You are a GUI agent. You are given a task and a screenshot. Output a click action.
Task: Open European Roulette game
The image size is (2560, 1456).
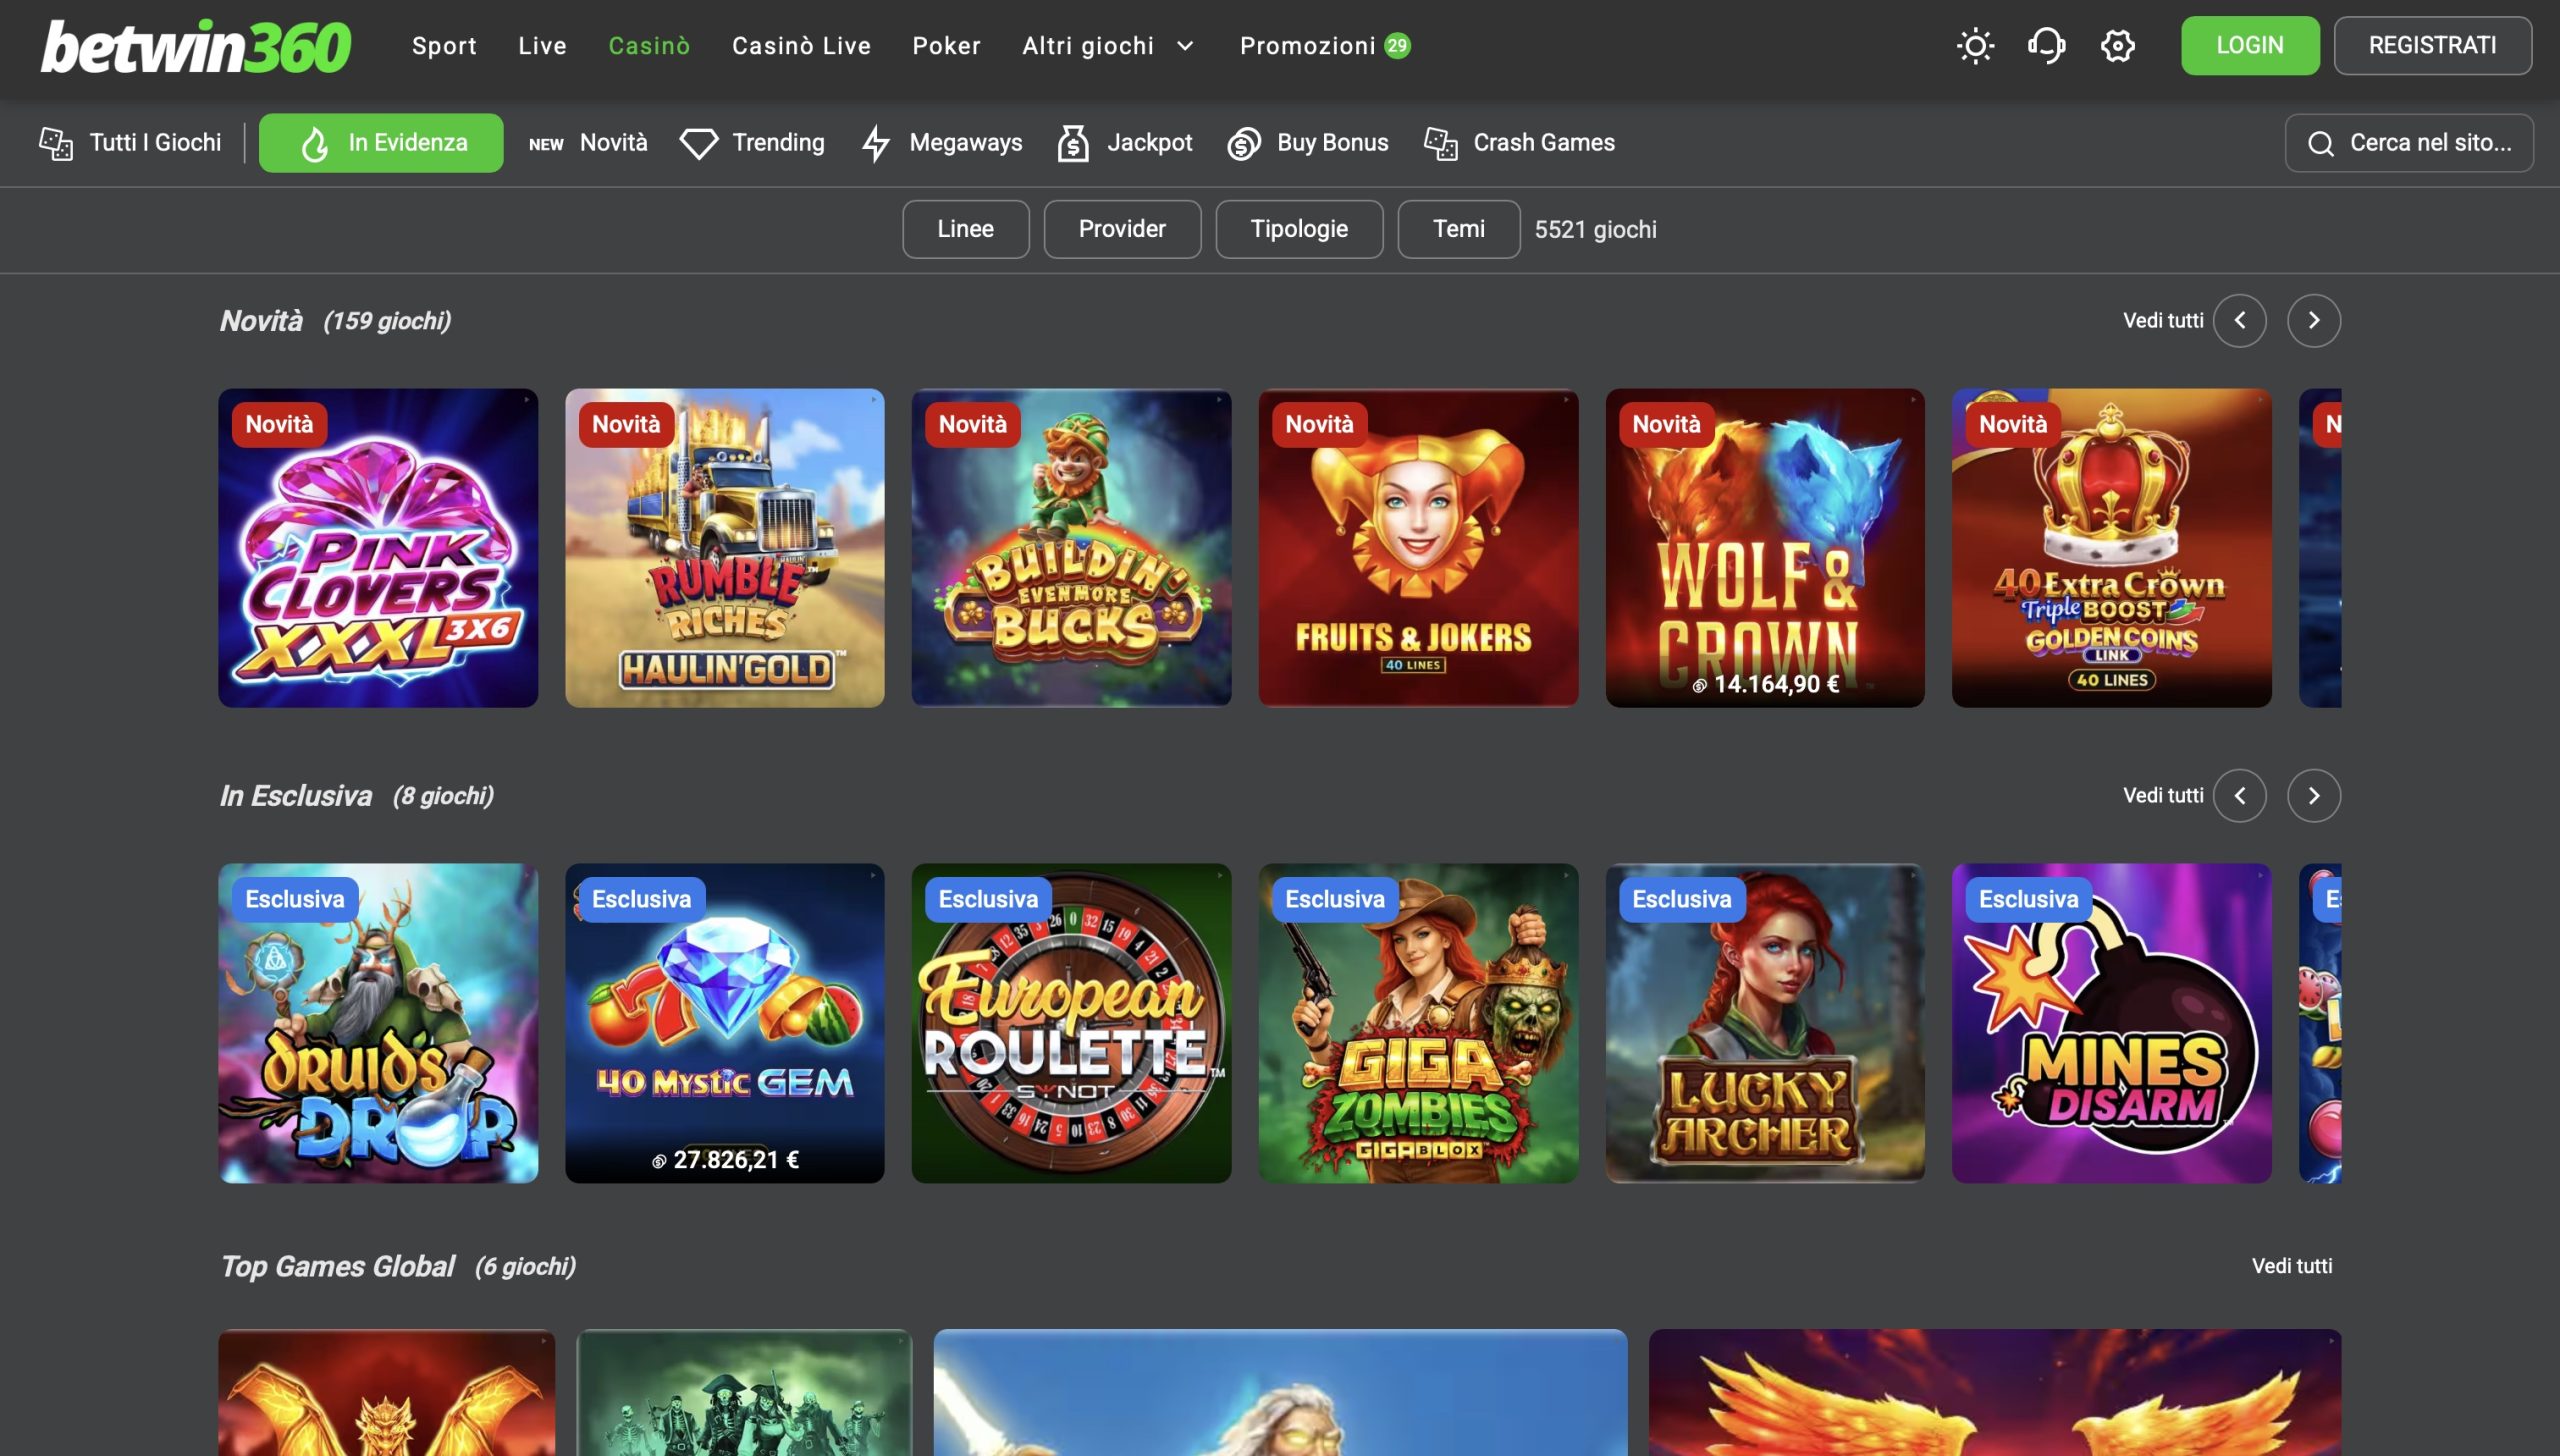pos(1072,1023)
